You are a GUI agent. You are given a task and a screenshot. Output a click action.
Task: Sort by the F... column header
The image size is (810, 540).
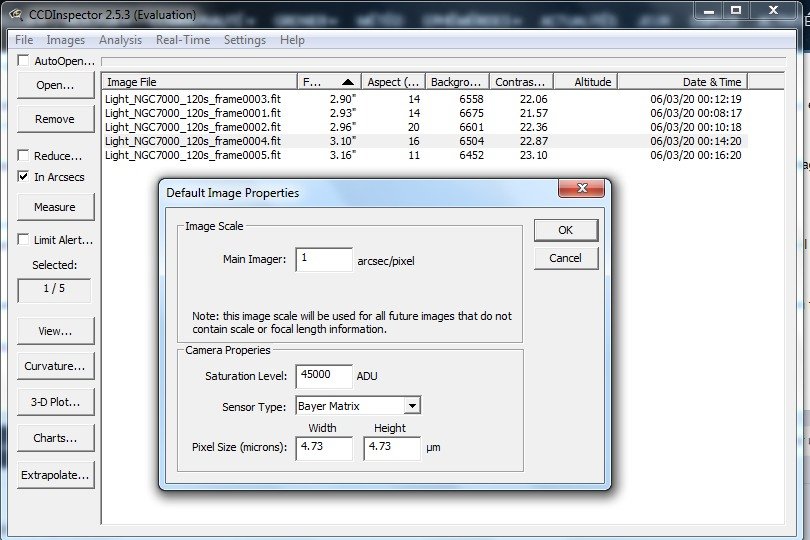tap(329, 82)
